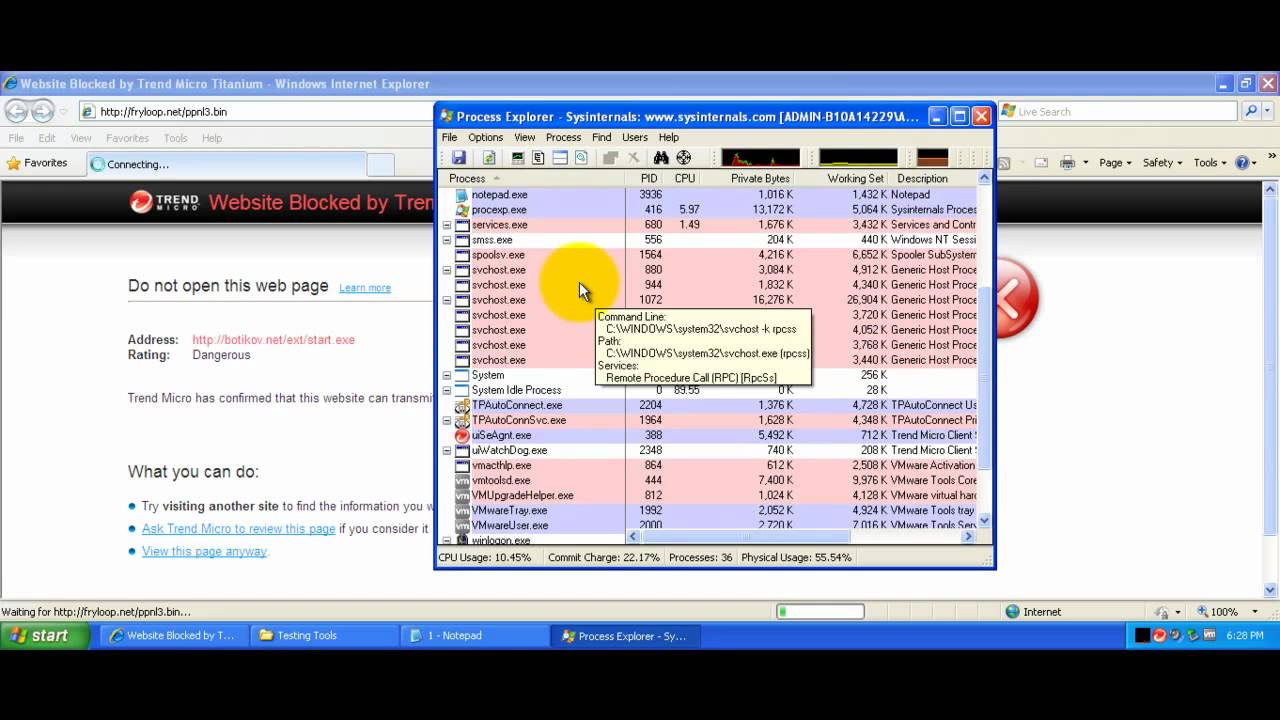The width and height of the screenshot is (1280, 720).
Task: Collapse the System Idle Process node
Action: tap(447, 390)
